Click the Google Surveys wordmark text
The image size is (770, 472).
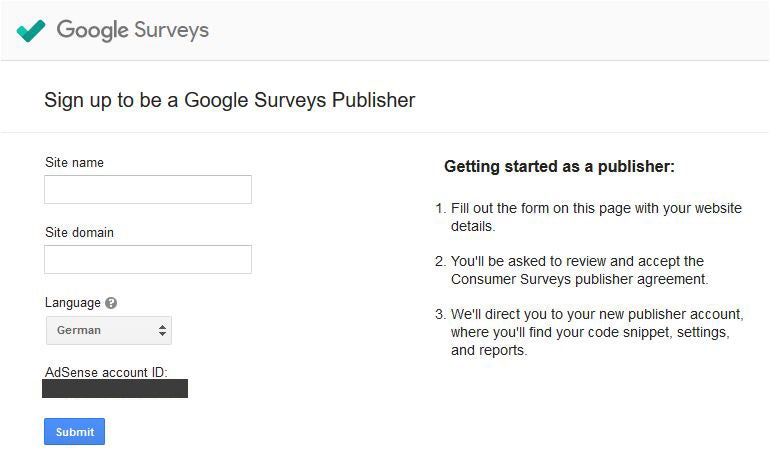pos(133,30)
